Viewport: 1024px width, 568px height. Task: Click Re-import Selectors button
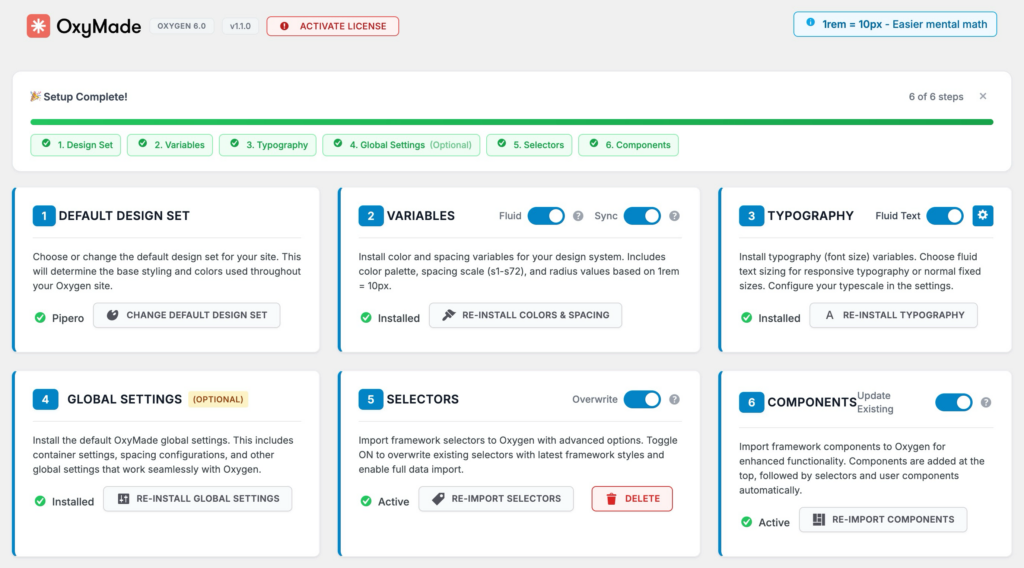click(496, 499)
